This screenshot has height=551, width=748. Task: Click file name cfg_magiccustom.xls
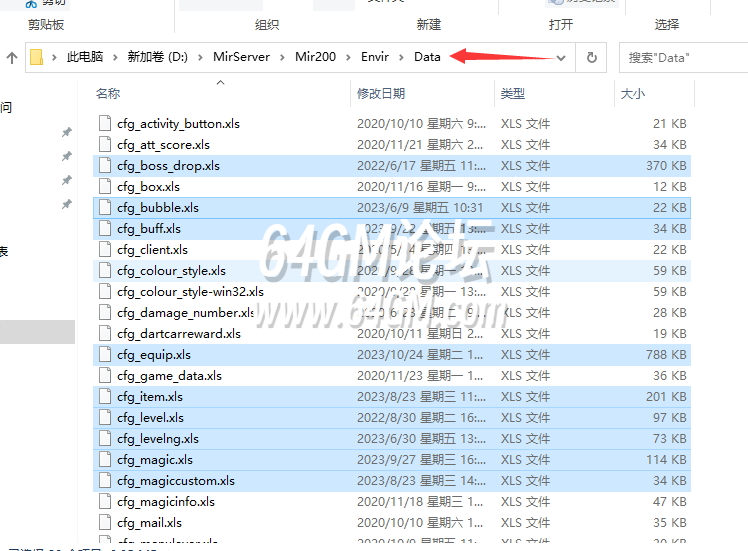click(176, 481)
